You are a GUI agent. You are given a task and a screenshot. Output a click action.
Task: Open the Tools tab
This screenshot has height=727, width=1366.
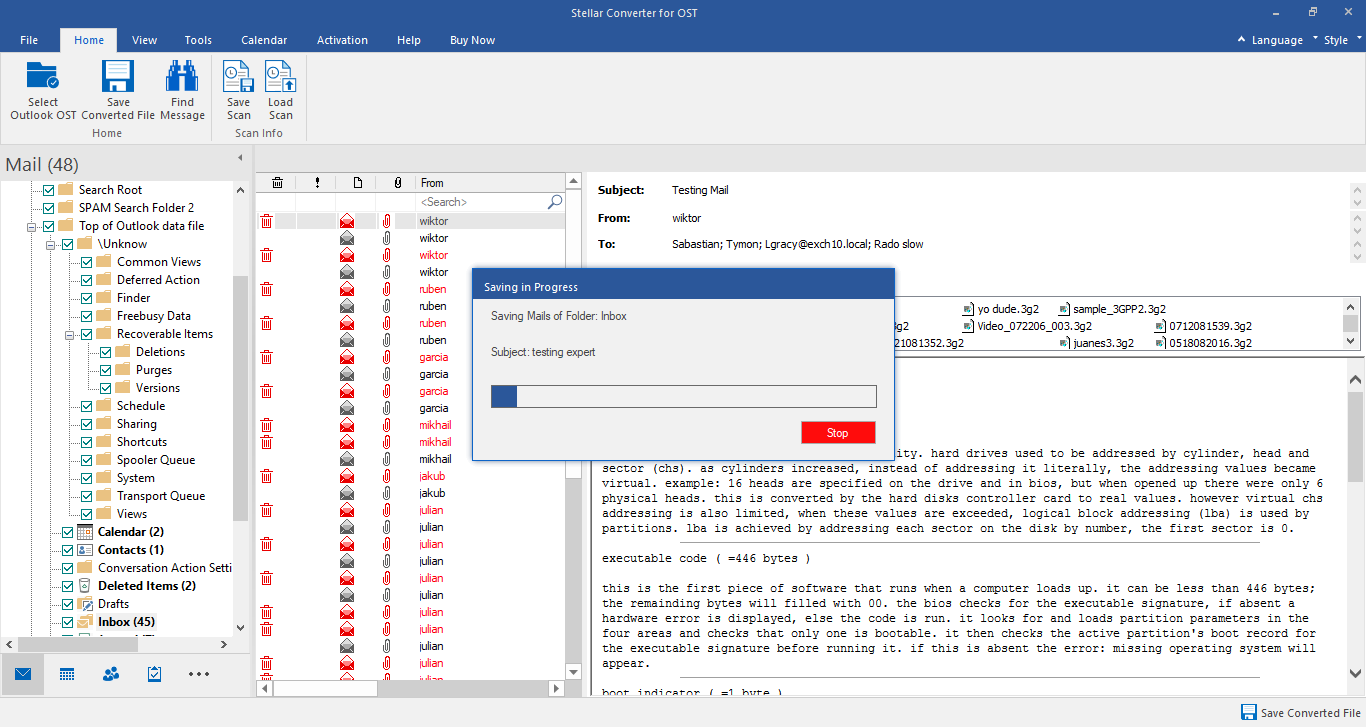pos(198,40)
